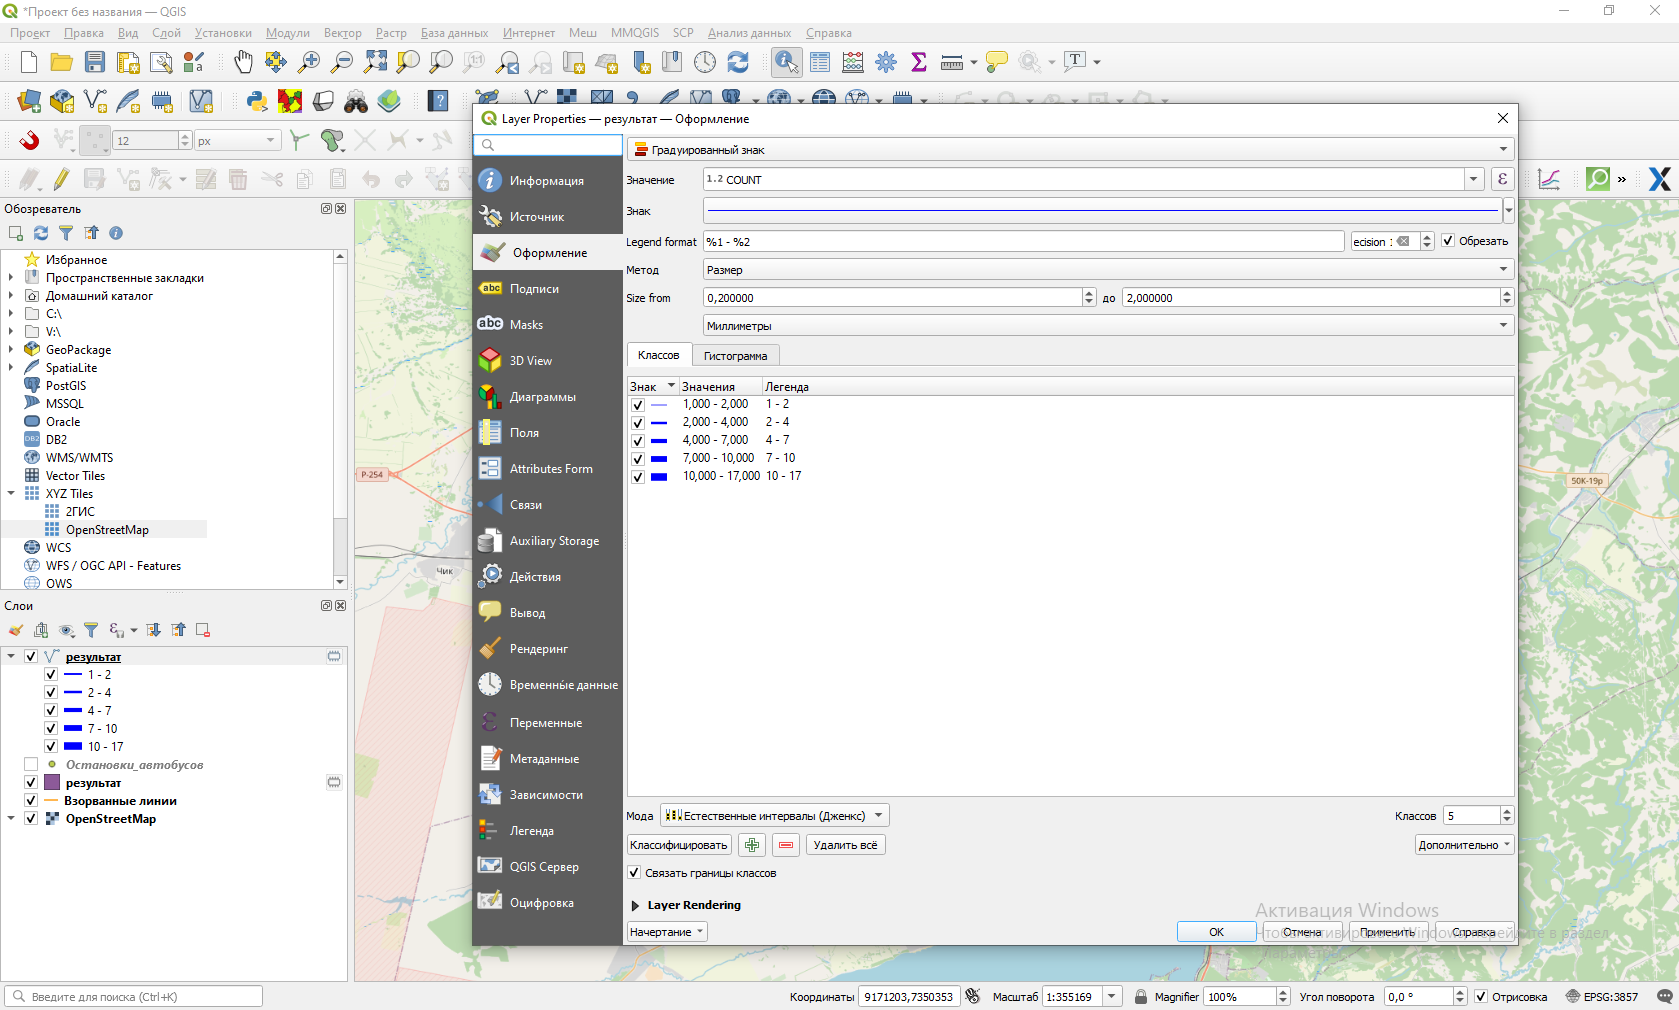Open the Vector menu
Screen dimensions: 1679x1010
(342, 33)
